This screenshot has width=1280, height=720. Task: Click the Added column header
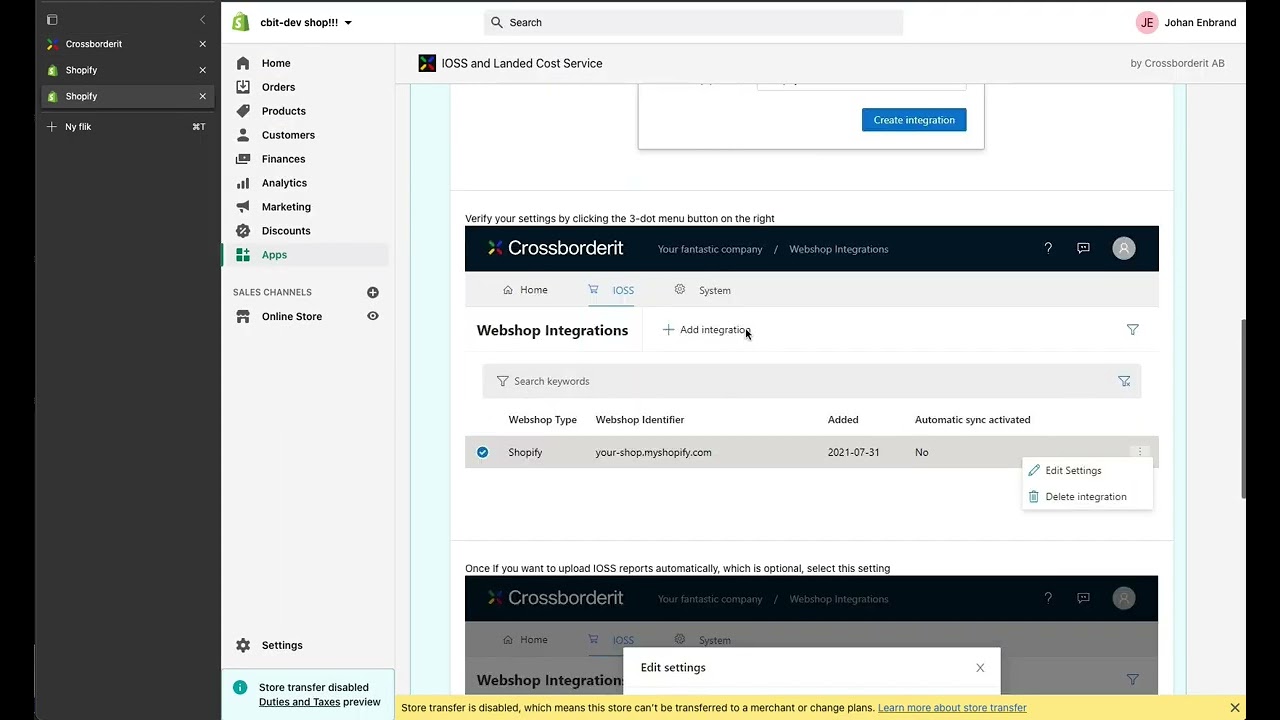click(843, 420)
